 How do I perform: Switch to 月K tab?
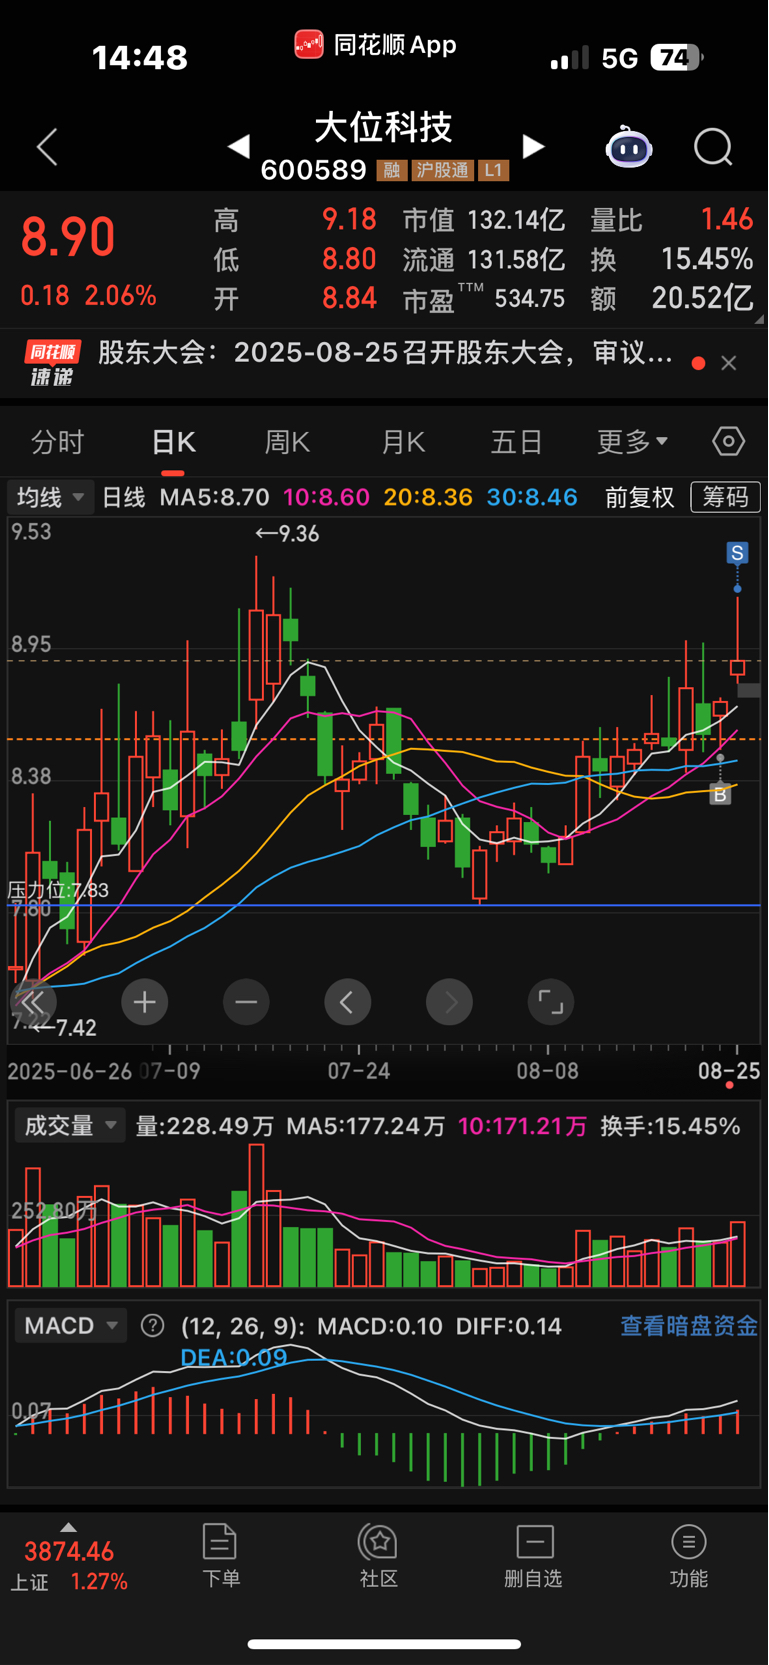point(403,442)
